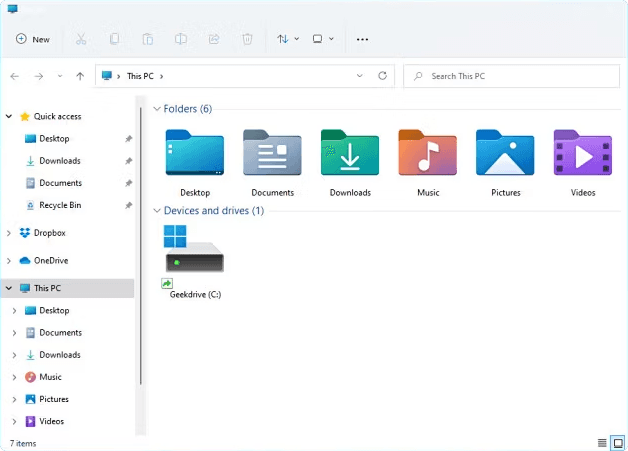Switch to Large icons view

pyautogui.click(x=618, y=443)
